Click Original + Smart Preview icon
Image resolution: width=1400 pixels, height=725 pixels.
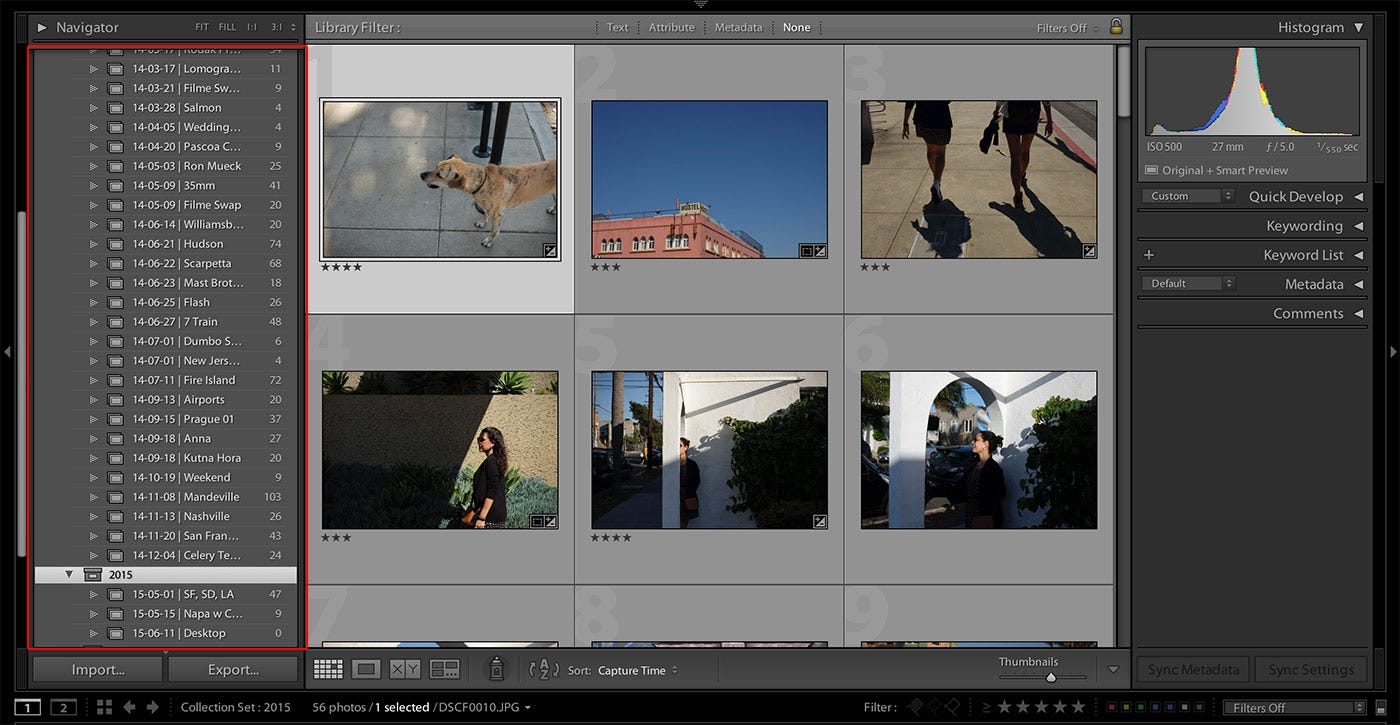pos(1151,170)
